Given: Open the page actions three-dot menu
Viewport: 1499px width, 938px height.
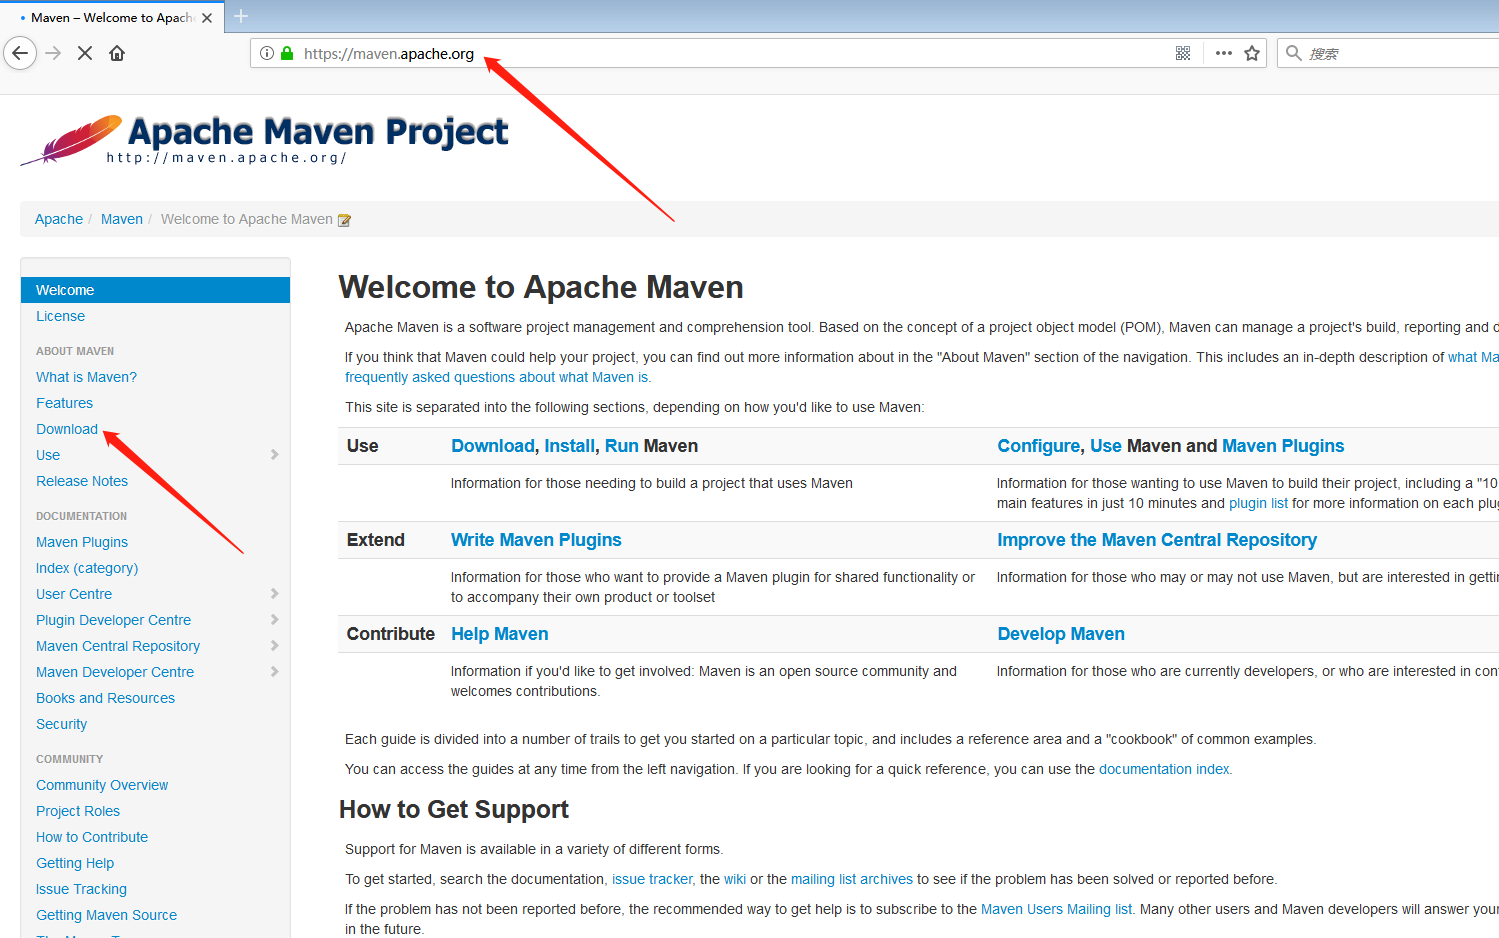Looking at the screenshot, I should click(1224, 53).
